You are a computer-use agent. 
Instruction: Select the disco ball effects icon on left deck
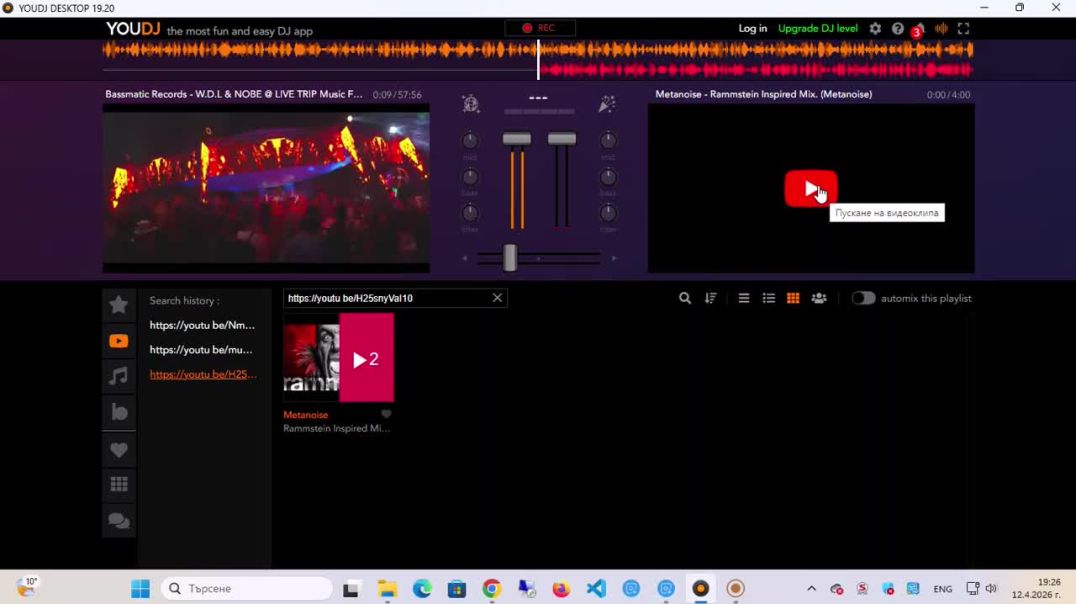470,103
